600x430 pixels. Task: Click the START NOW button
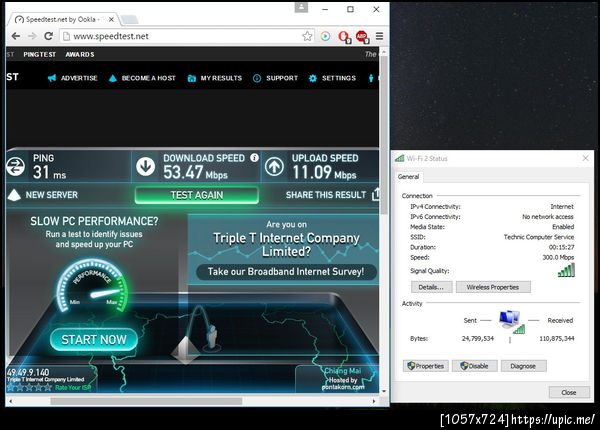(94, 339)
